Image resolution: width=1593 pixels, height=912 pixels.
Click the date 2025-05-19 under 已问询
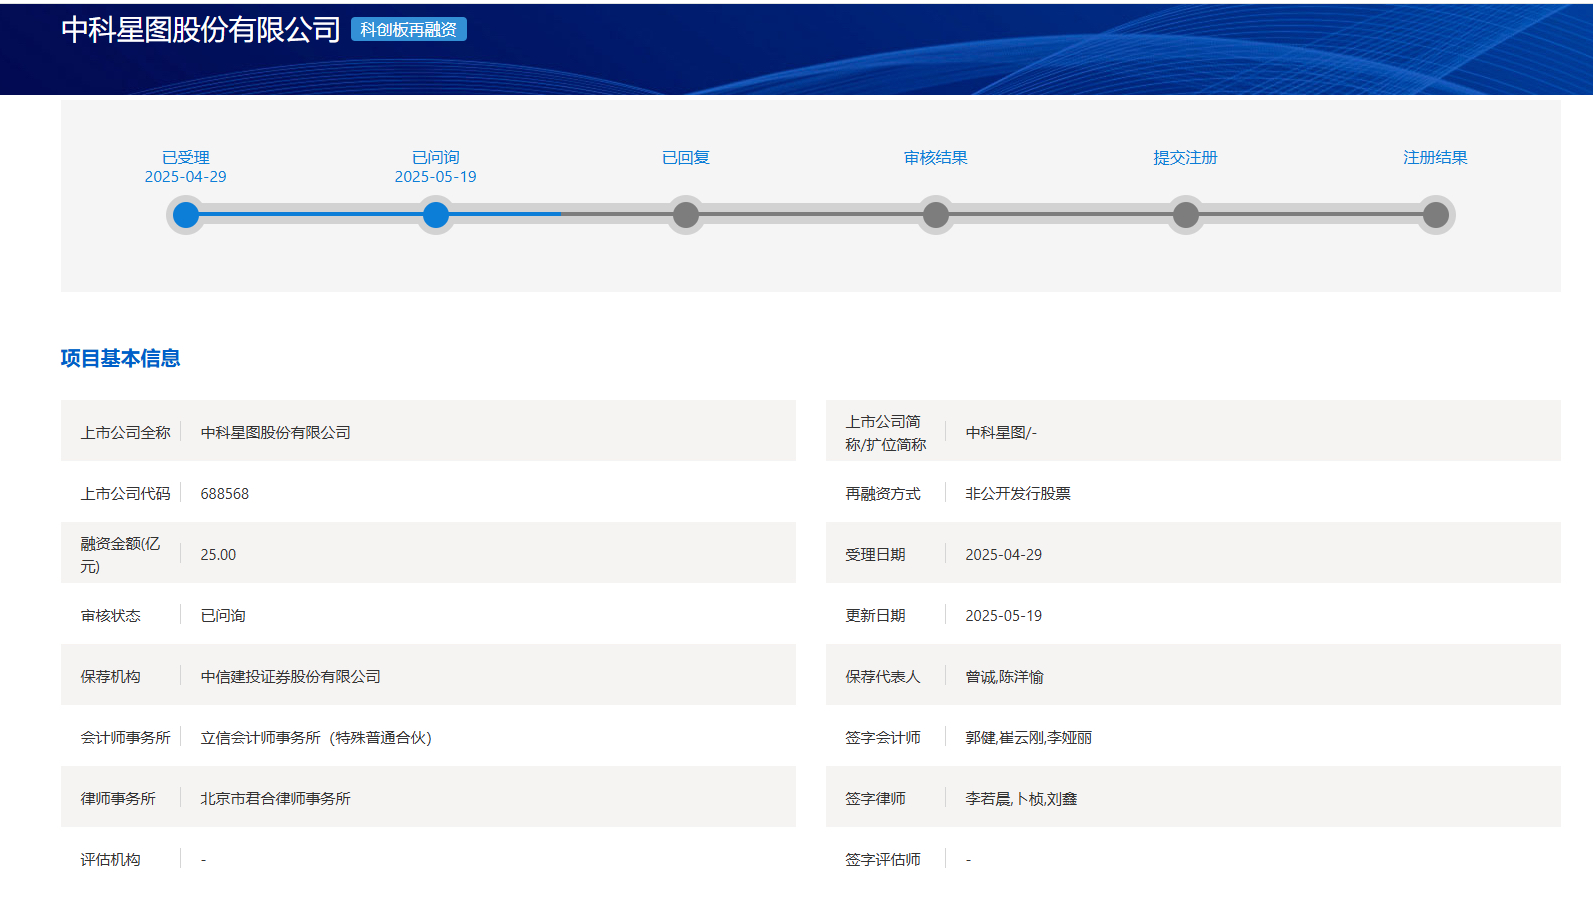(436, 177)
